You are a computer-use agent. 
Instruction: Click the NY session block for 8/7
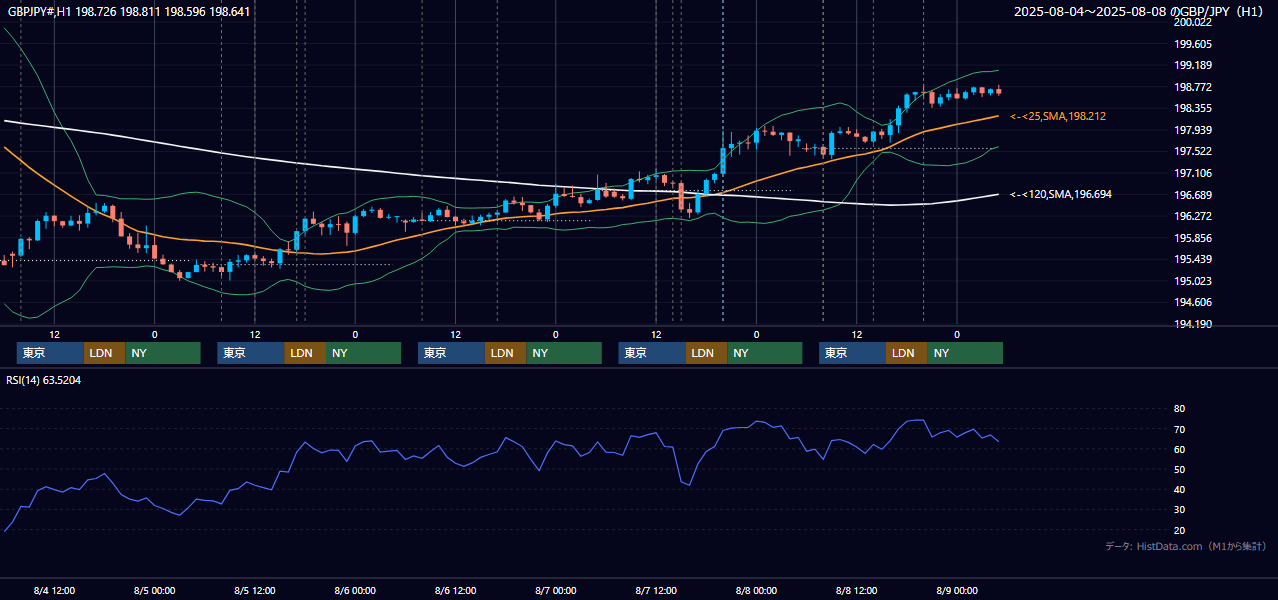(x=764, y=353)
